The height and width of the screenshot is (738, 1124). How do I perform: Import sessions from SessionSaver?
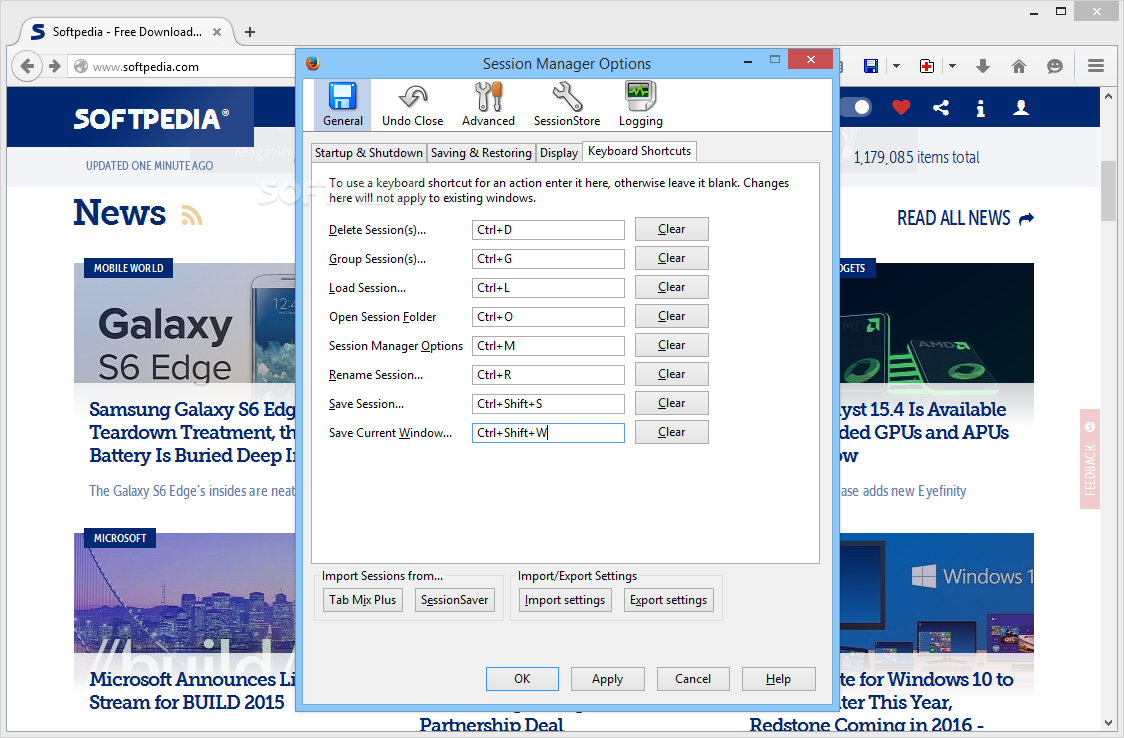[x=454, y=600]
